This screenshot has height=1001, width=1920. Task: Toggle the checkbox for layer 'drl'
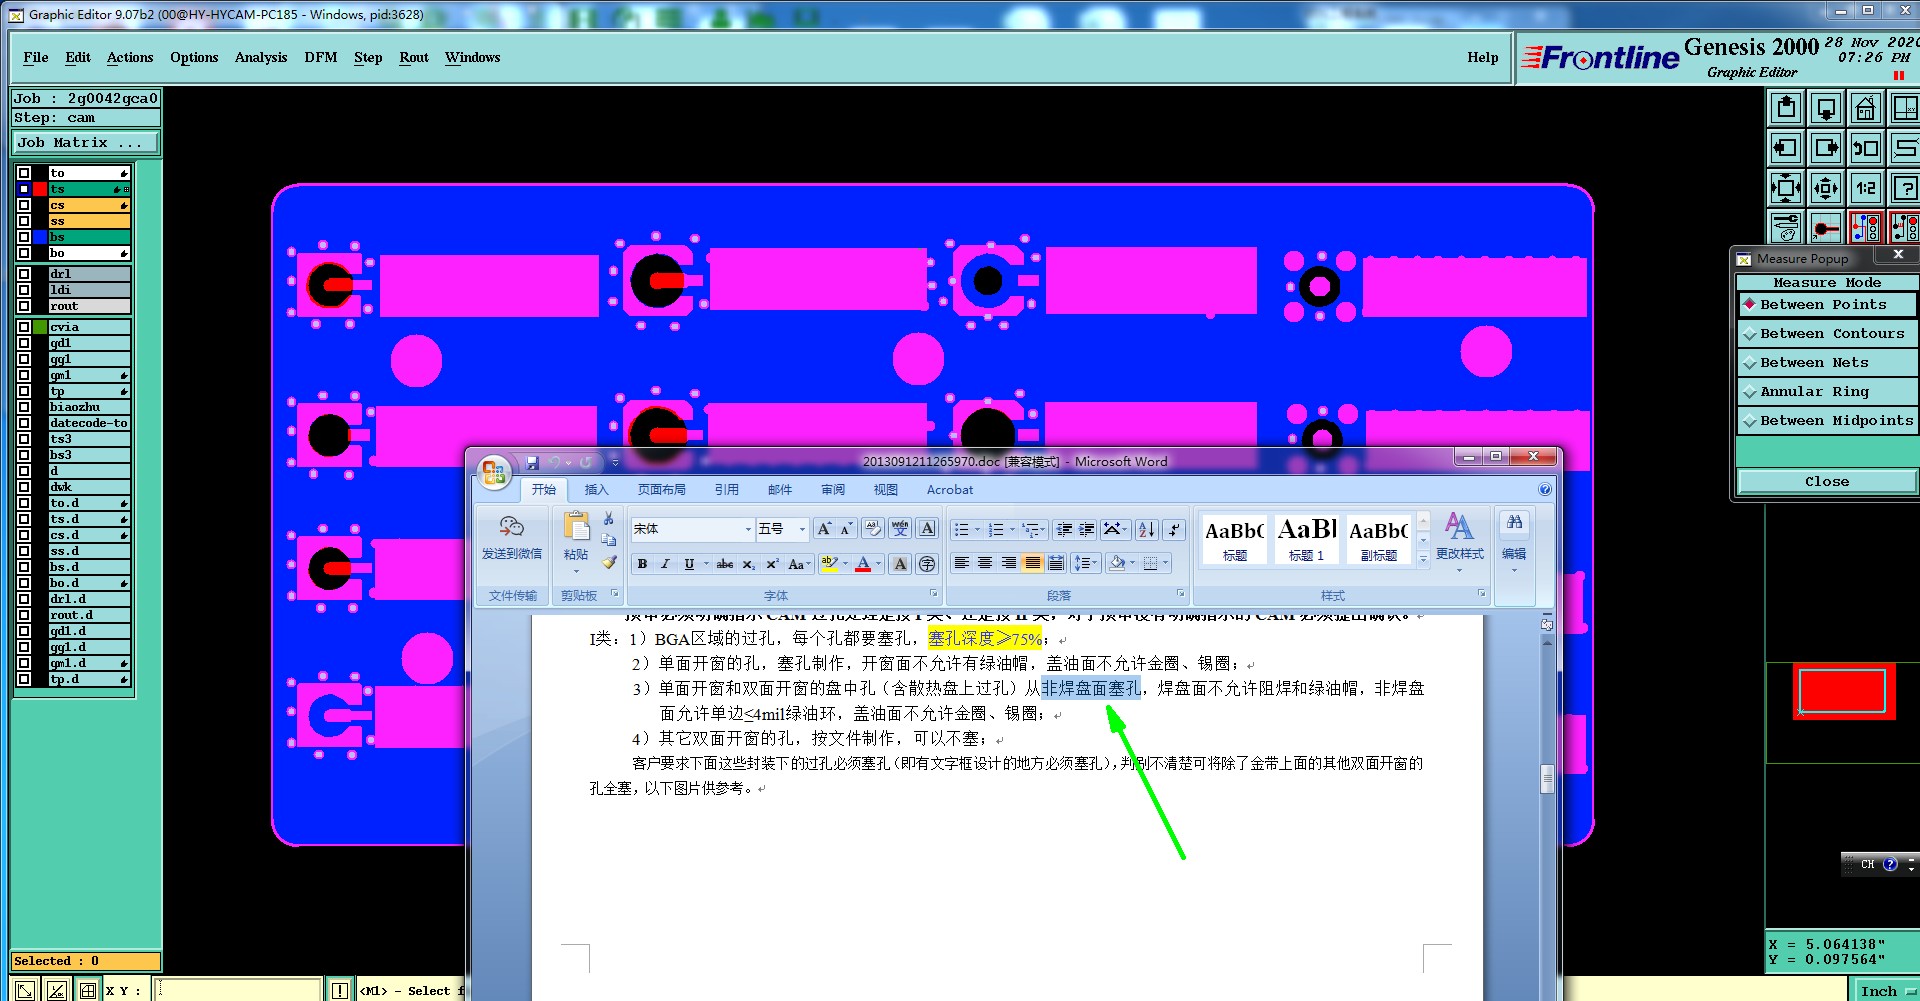pyautogui.click(x=24, y=274)
